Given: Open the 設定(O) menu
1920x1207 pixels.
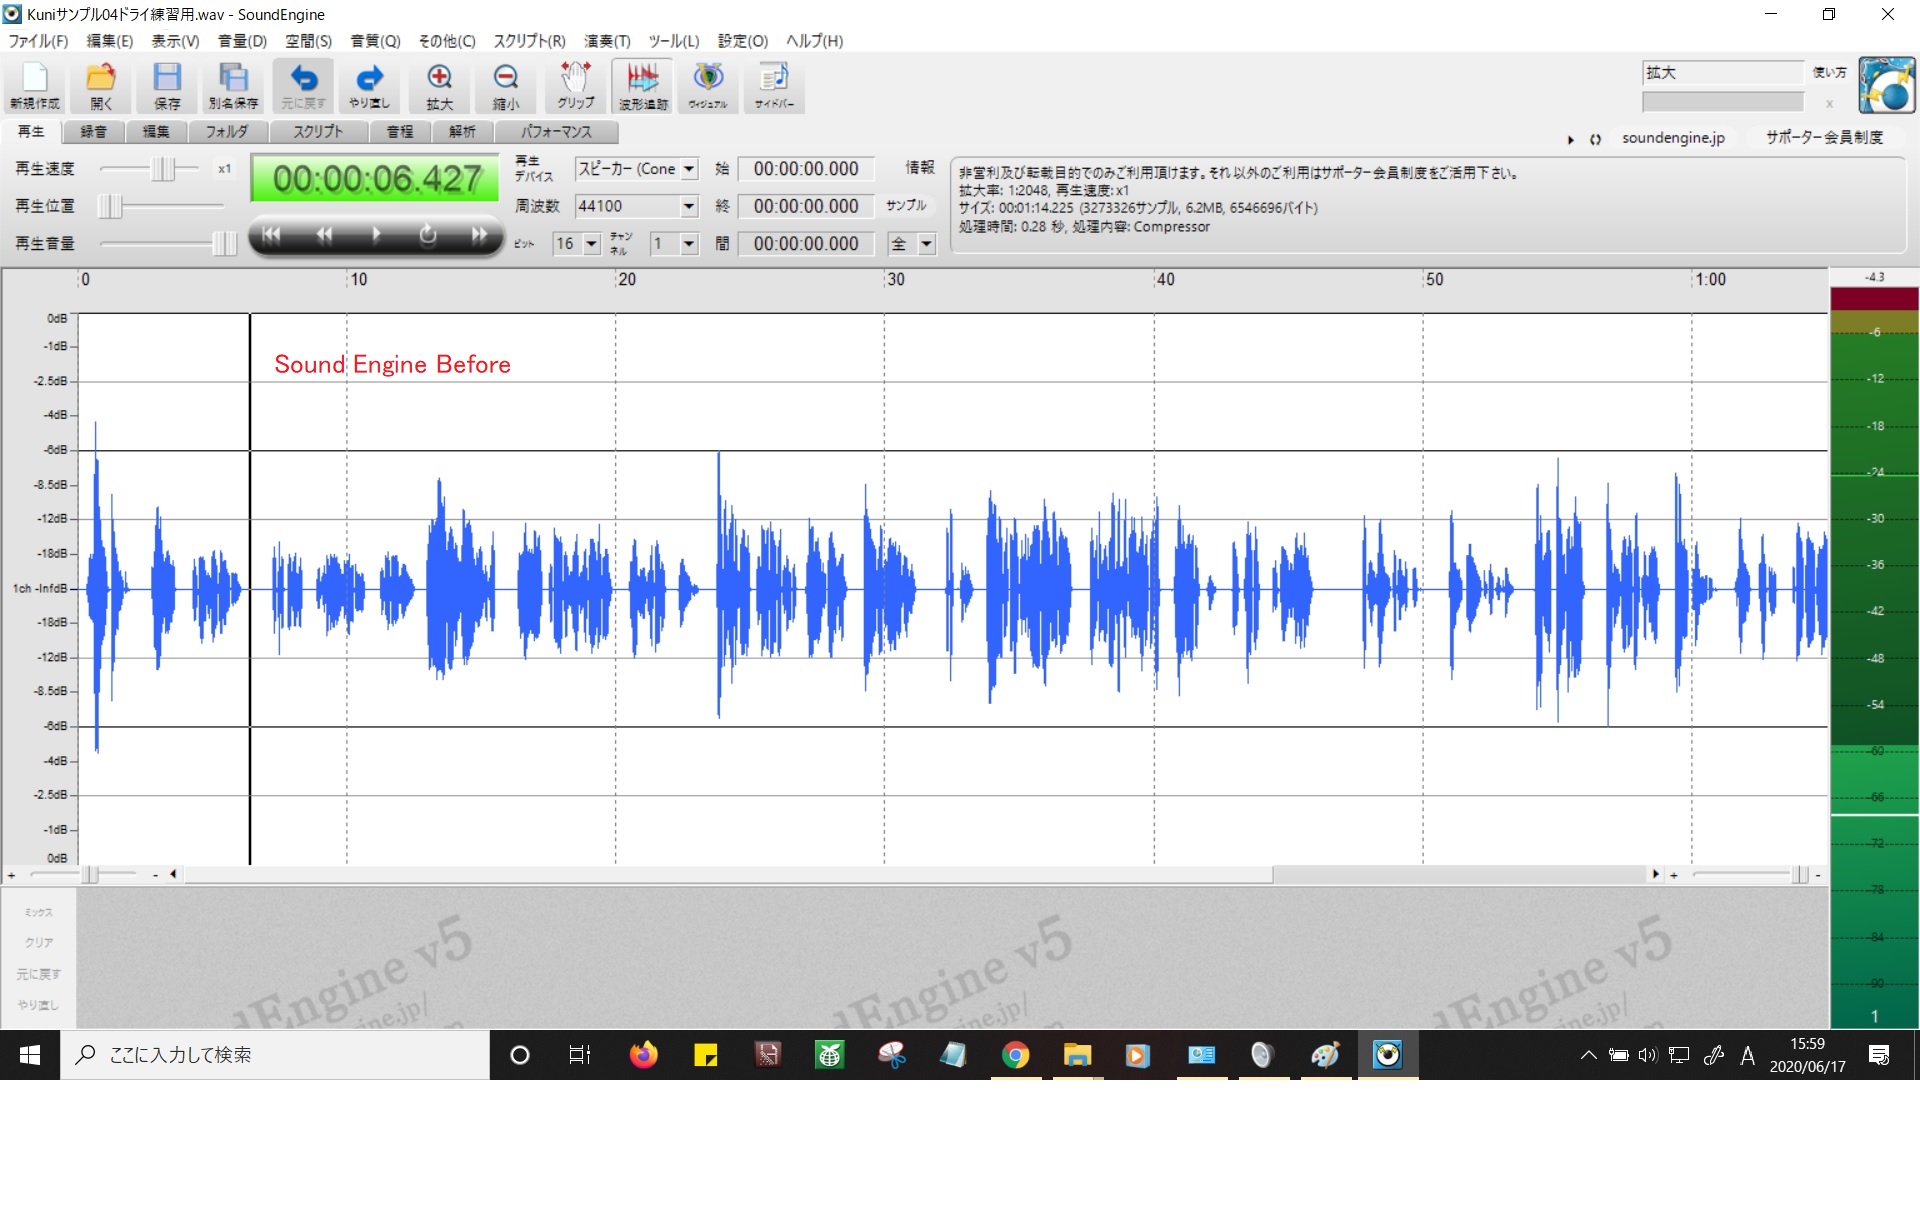Looking at the screenshot, I should (x=743, y=41).
